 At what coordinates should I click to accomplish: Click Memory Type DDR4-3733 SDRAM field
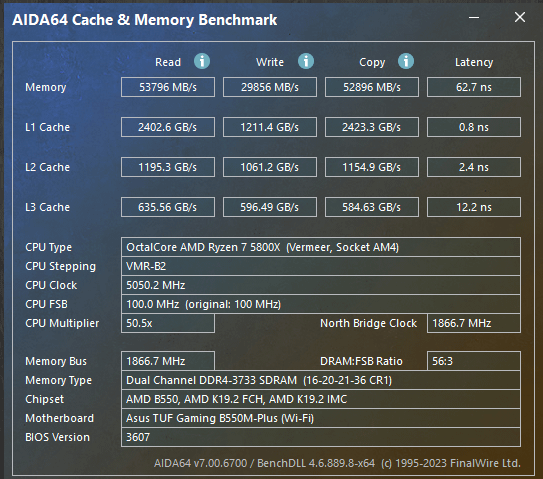[x=321, y=380]
